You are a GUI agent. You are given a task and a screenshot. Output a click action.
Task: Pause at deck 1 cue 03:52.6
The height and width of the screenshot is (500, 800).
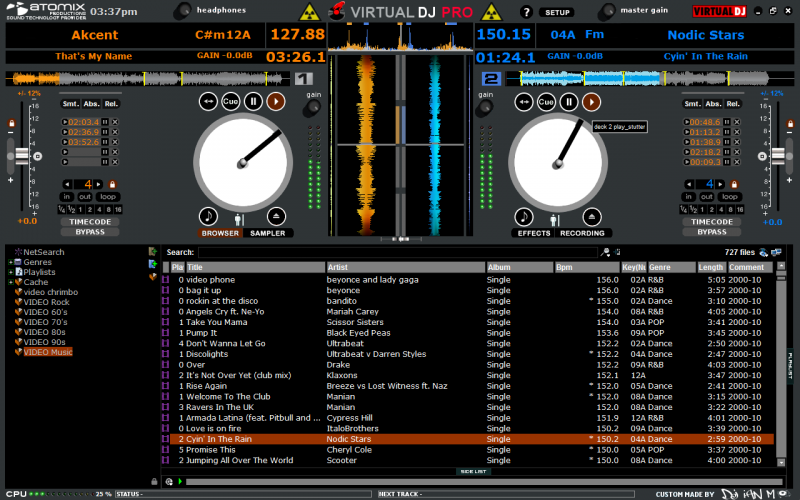[x=105, y=142]
